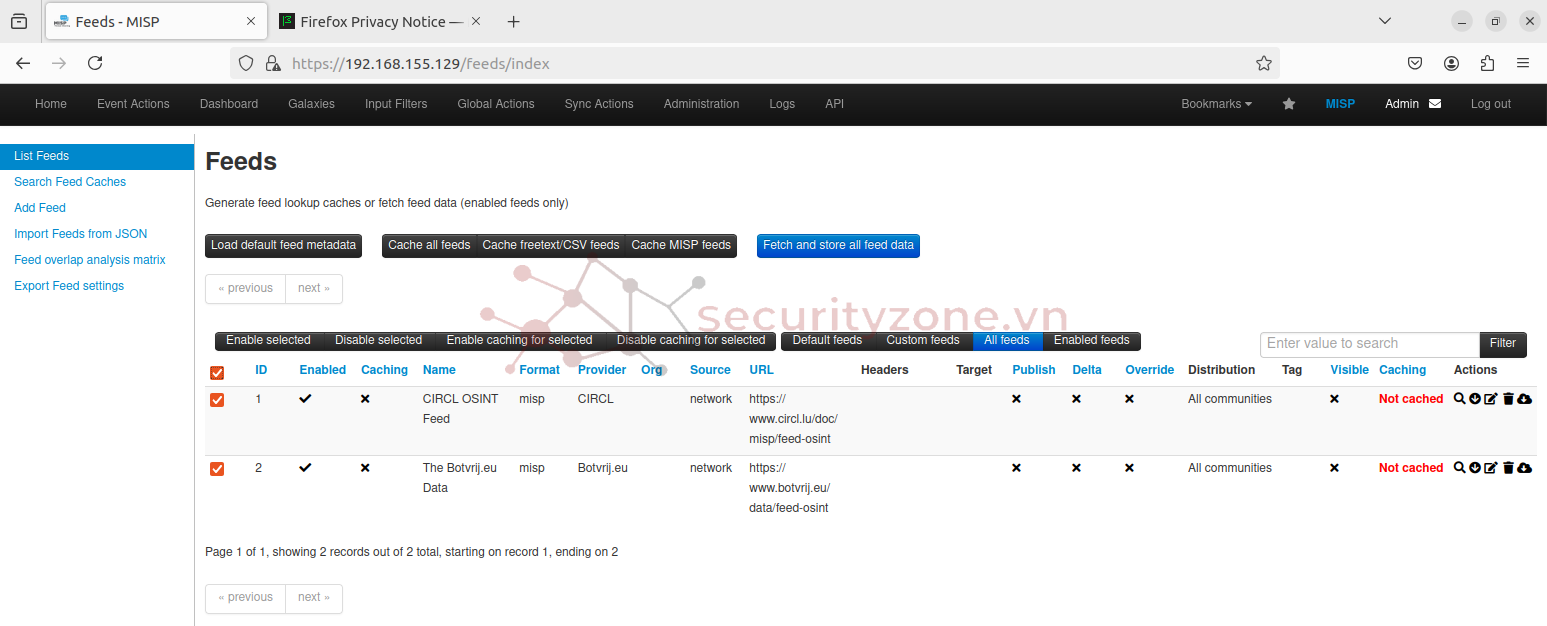Open the Sync Actions menu
The height and width of the screenshot is (626, 1547).
coord(599,104)
